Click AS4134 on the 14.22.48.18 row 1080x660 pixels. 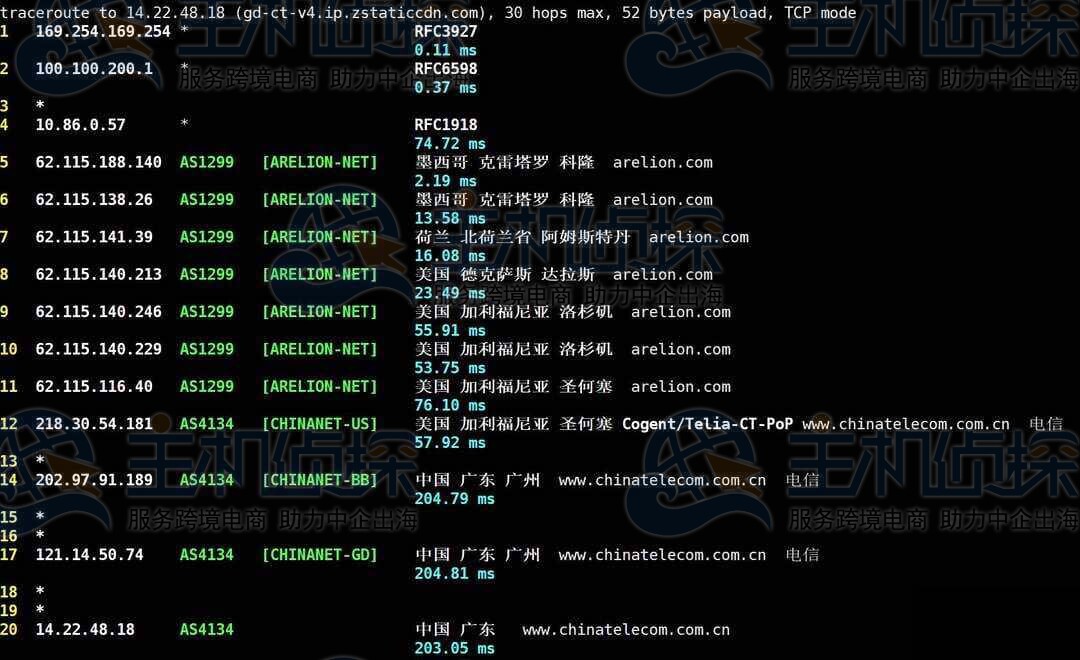(207, 629)
